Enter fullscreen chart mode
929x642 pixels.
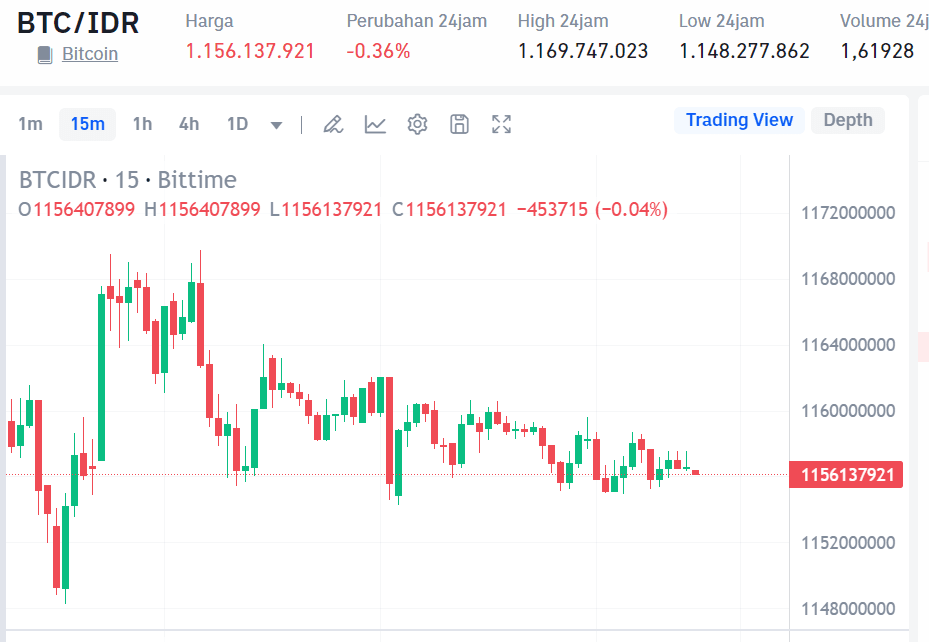(501, 124)
